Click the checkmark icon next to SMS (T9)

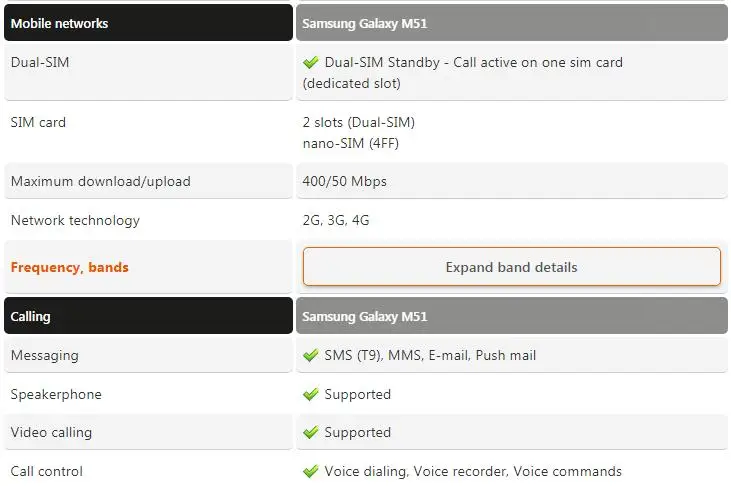pos(310,355)
